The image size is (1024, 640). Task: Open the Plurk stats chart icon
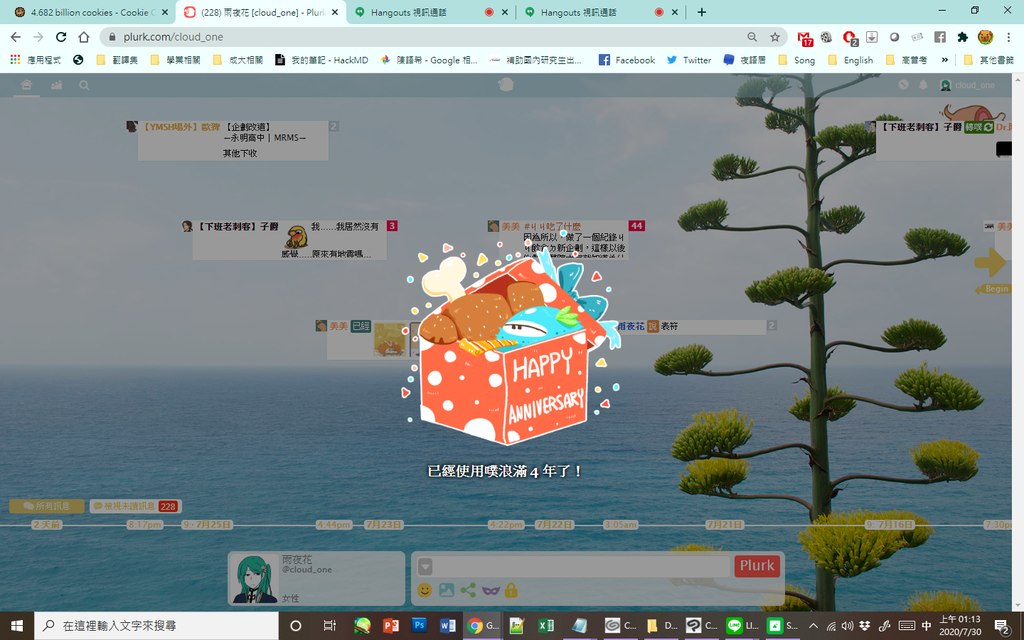tap(57, 85)
